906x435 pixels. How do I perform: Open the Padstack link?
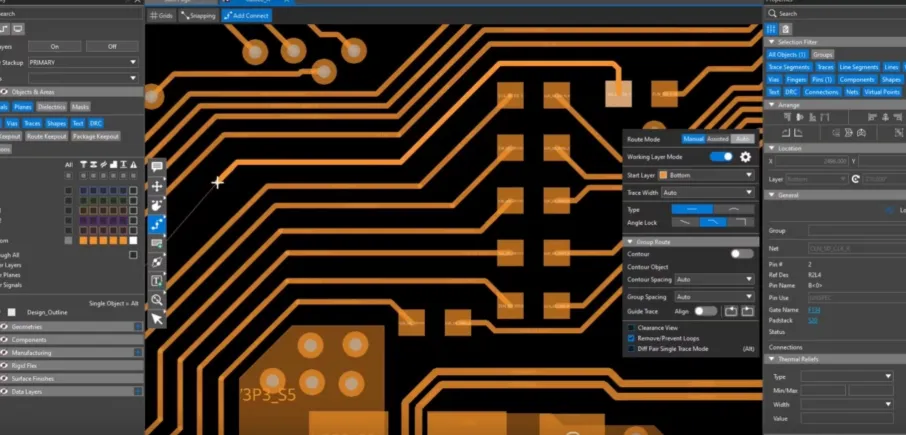point(812,320)
